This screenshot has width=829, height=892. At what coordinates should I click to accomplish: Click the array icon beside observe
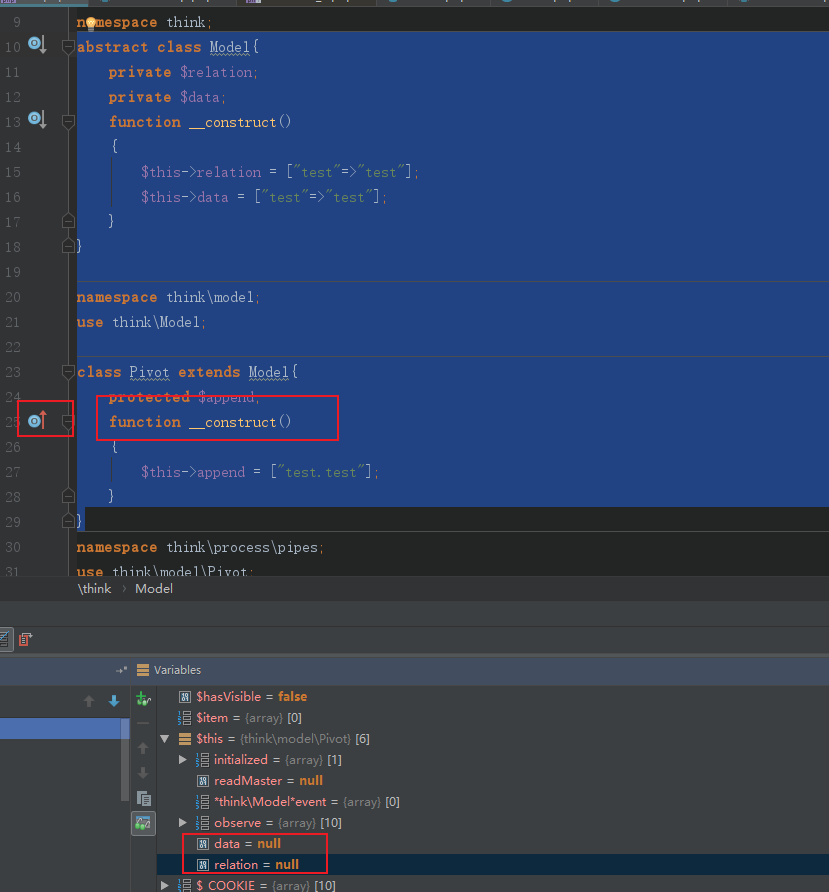[203, 823]
